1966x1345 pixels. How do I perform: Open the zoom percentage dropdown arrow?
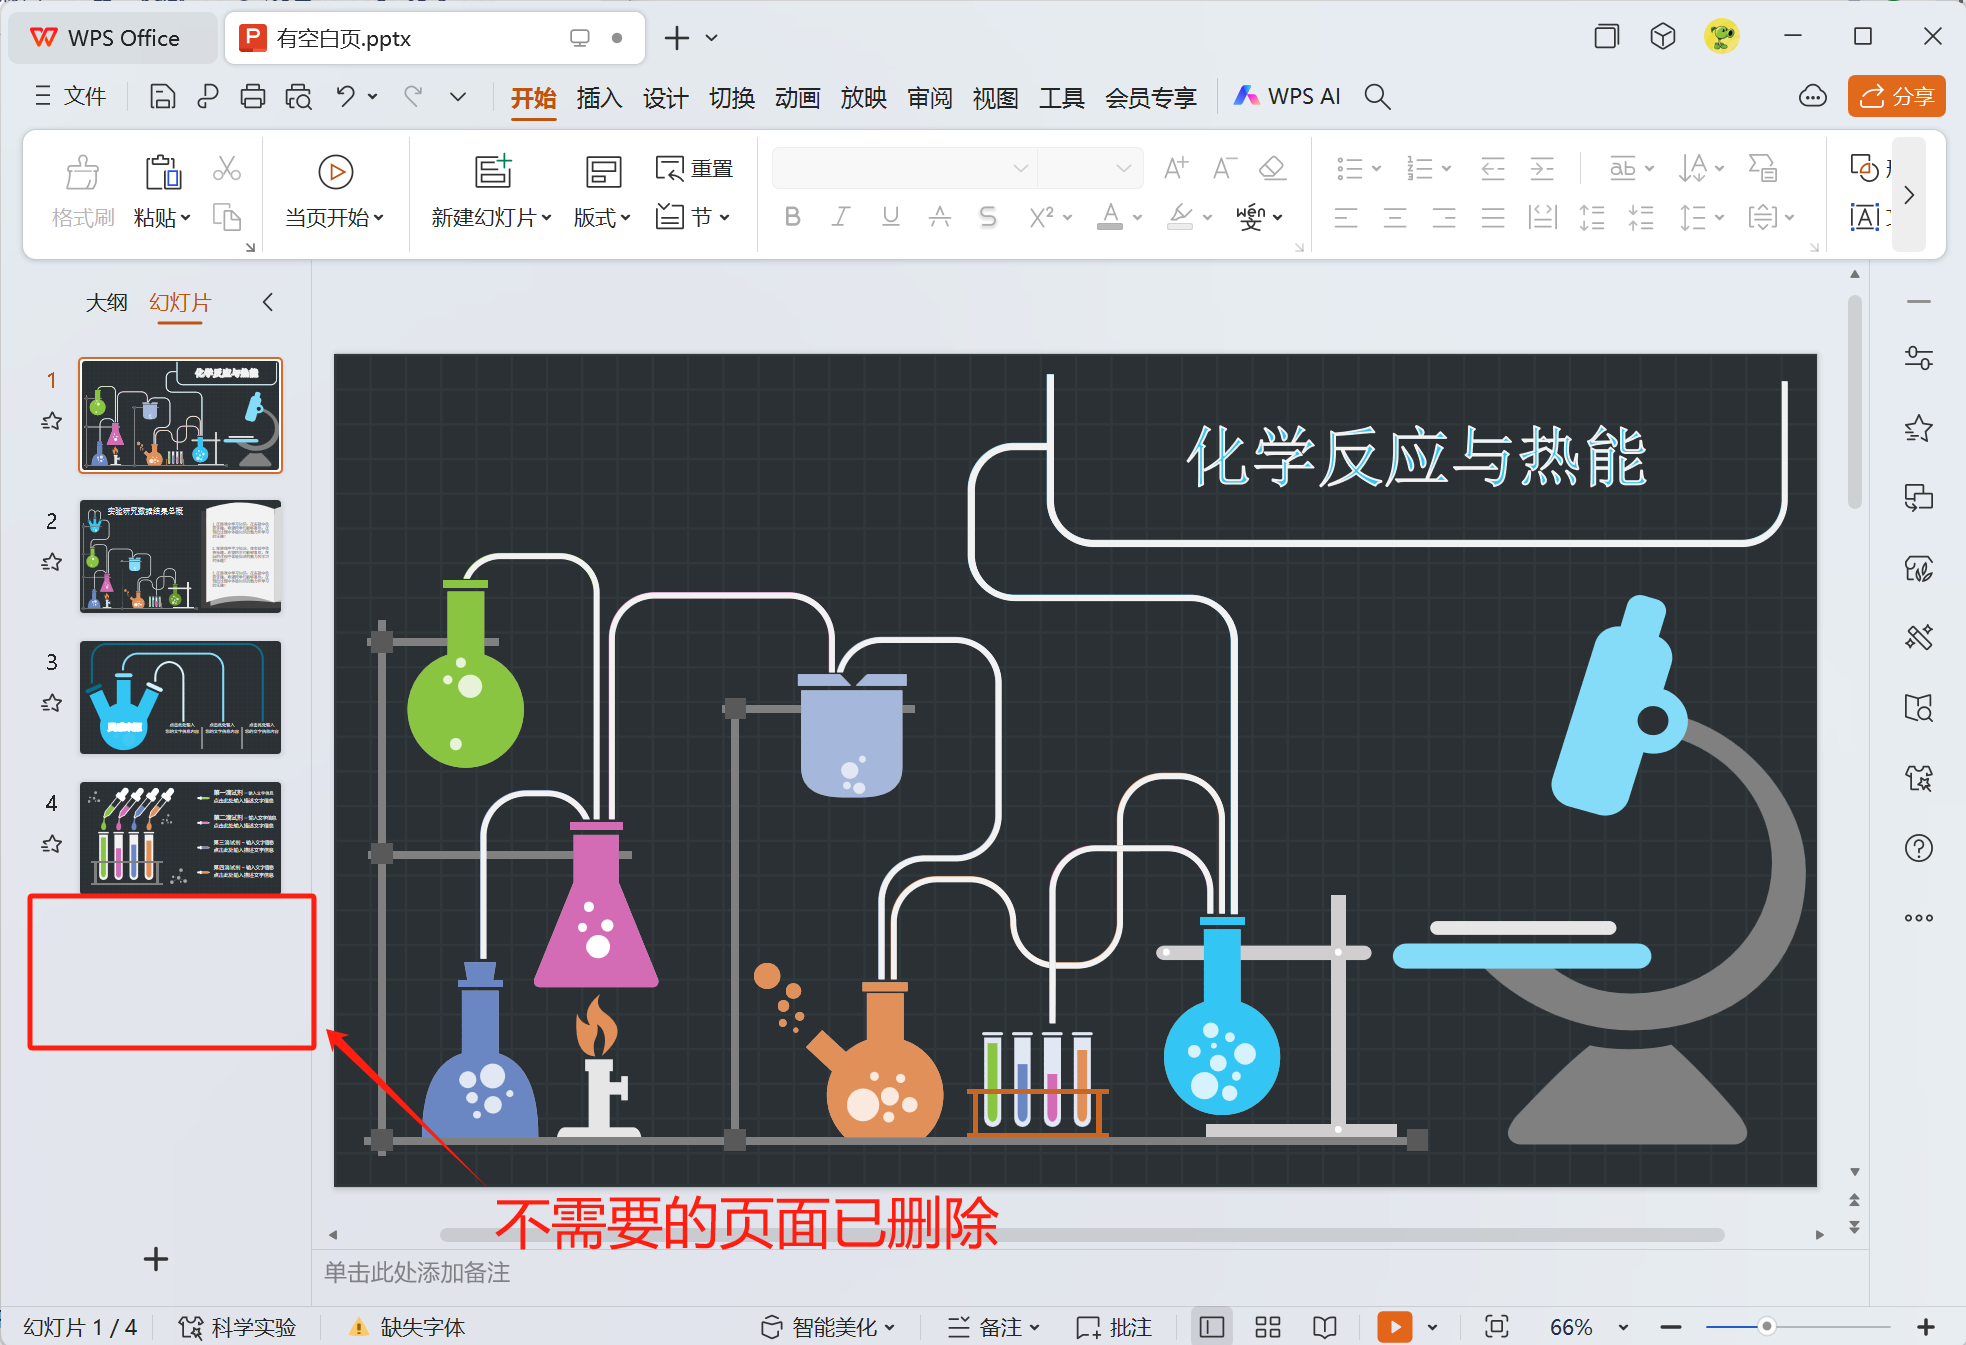[1623, 1327]
